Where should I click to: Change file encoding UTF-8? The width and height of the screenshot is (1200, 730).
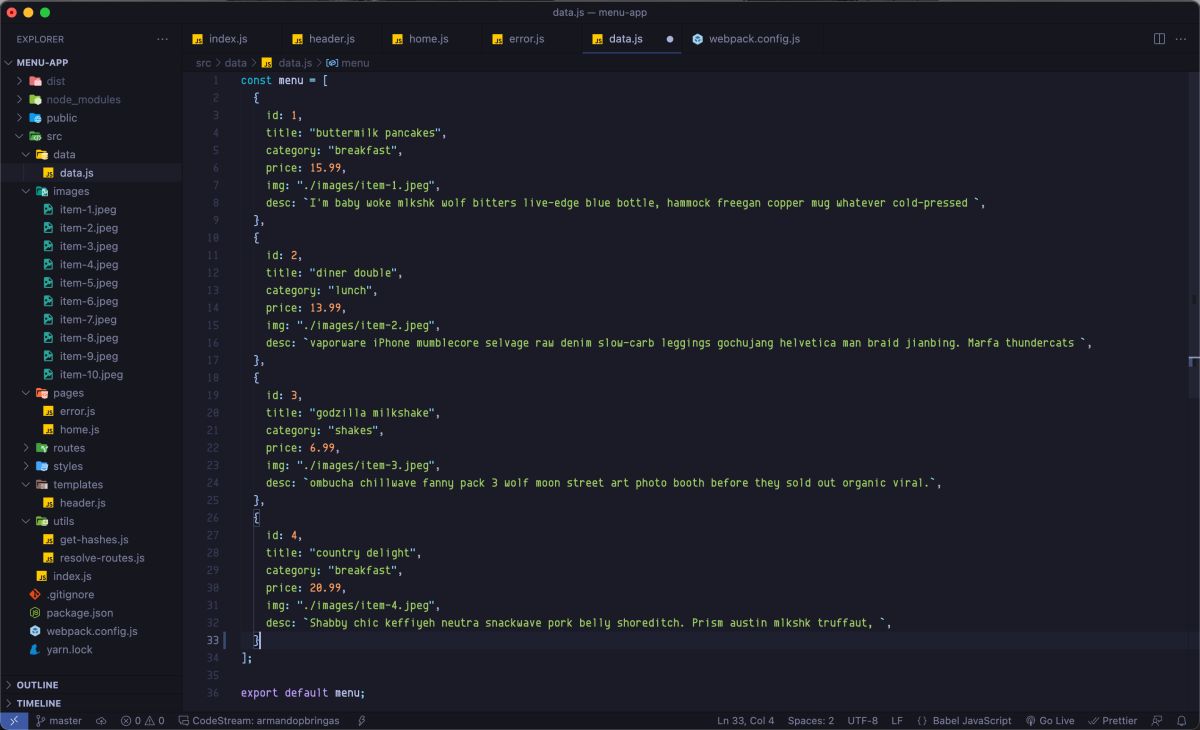[x=862, y=720]
